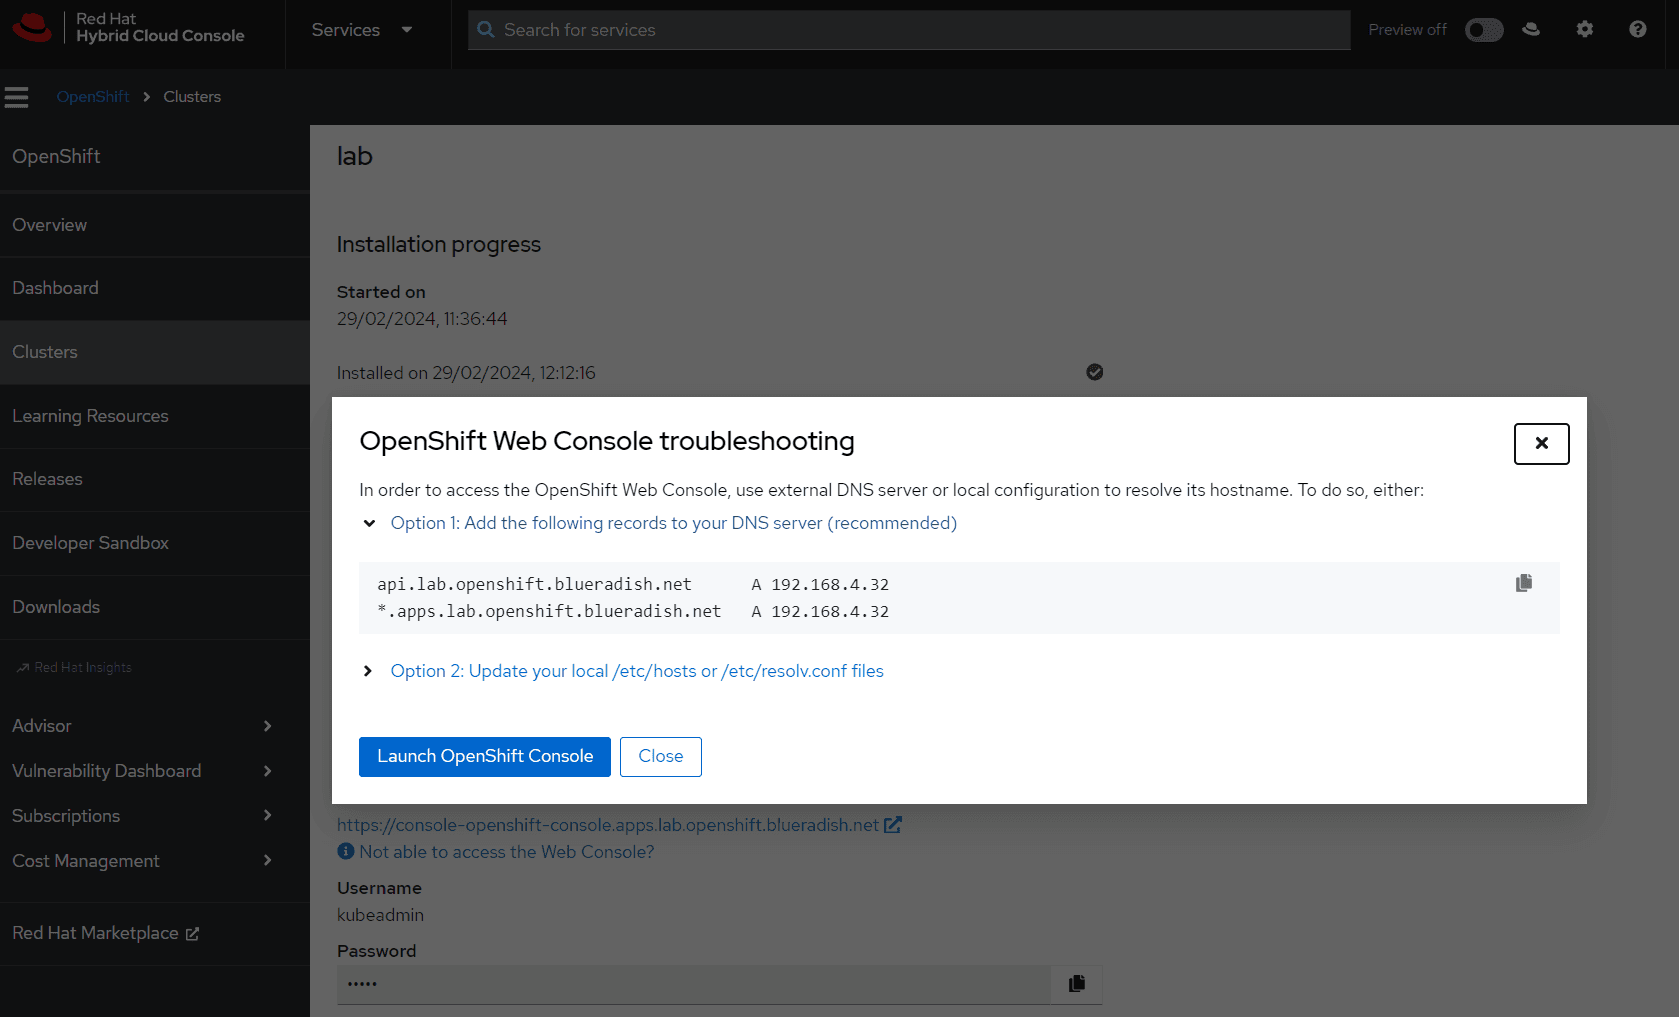Click Red Hat Insights sidebar label
This screenshot has height=1017, width=1679.
[83, 667]
